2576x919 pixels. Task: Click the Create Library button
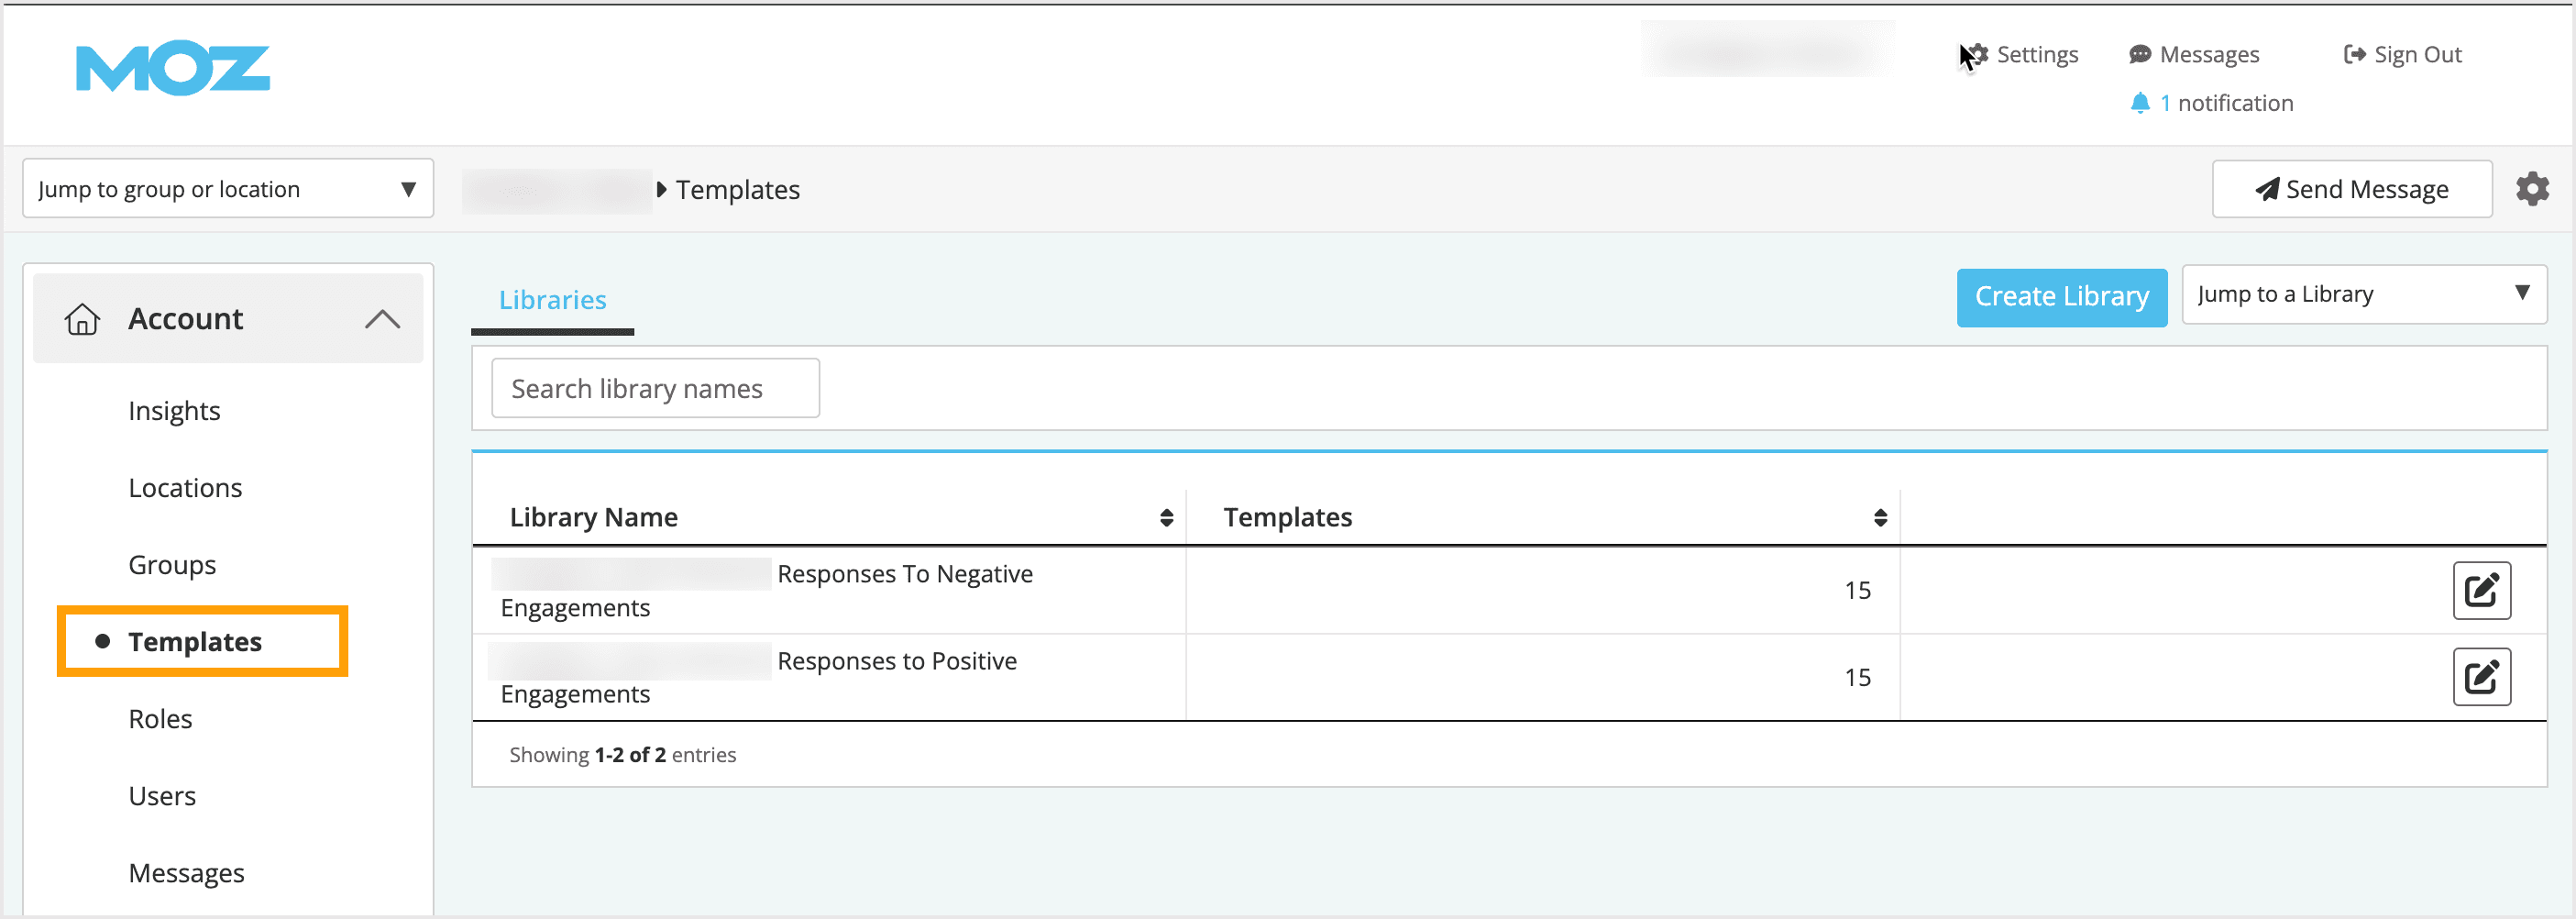click(2062, 297)
